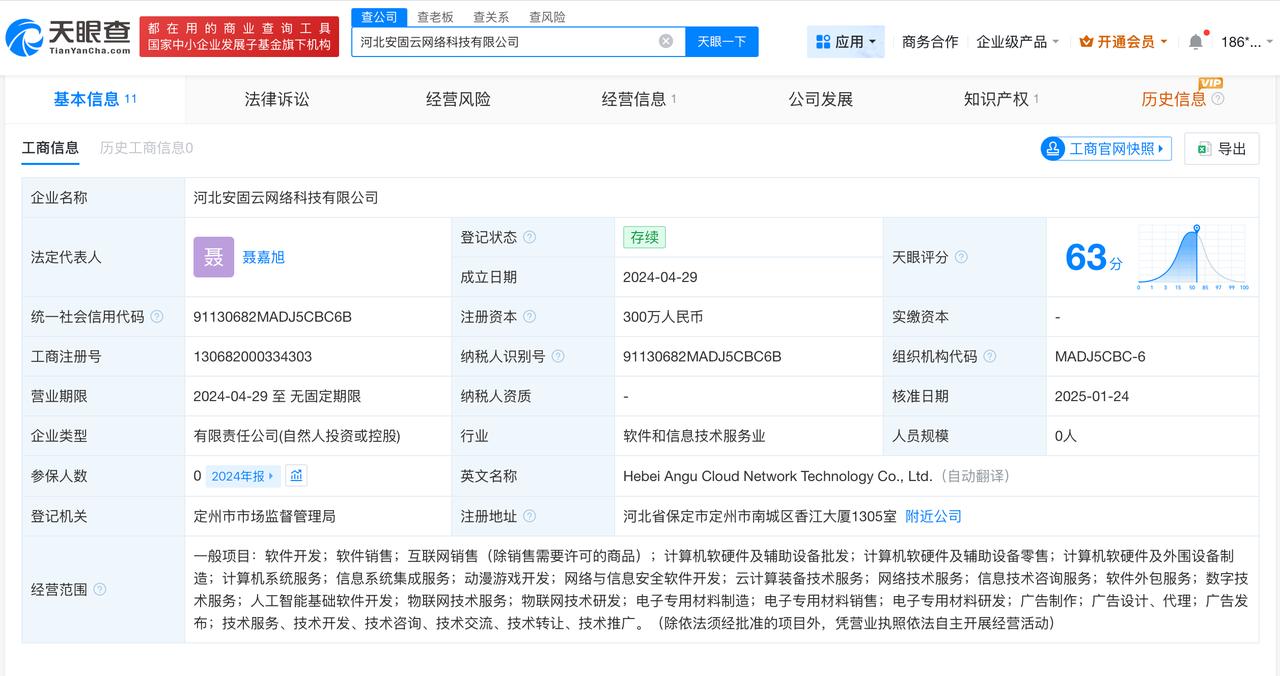Click the stamp icon on 工商官网快照
The height and width of the screenshot is (676, 1280).
[1053, 148]
